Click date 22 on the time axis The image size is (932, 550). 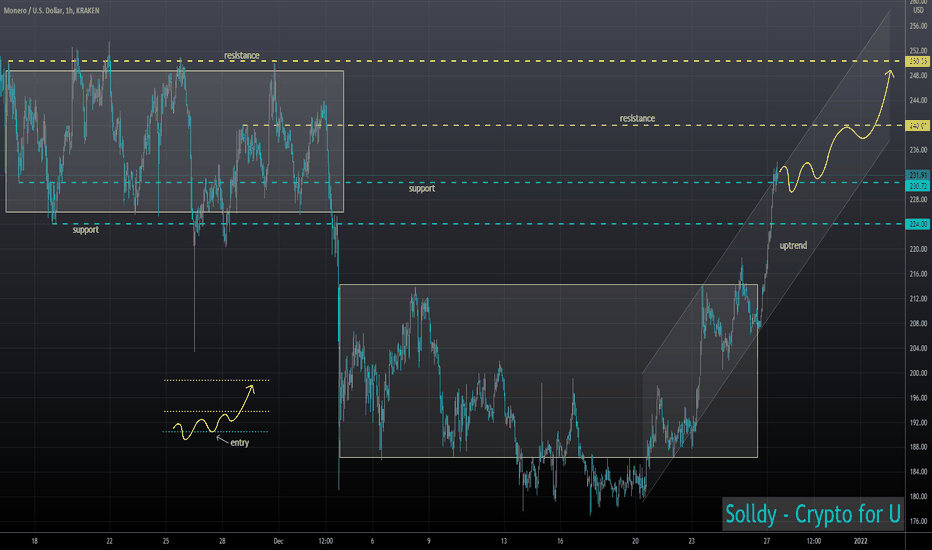coord(109,541)
